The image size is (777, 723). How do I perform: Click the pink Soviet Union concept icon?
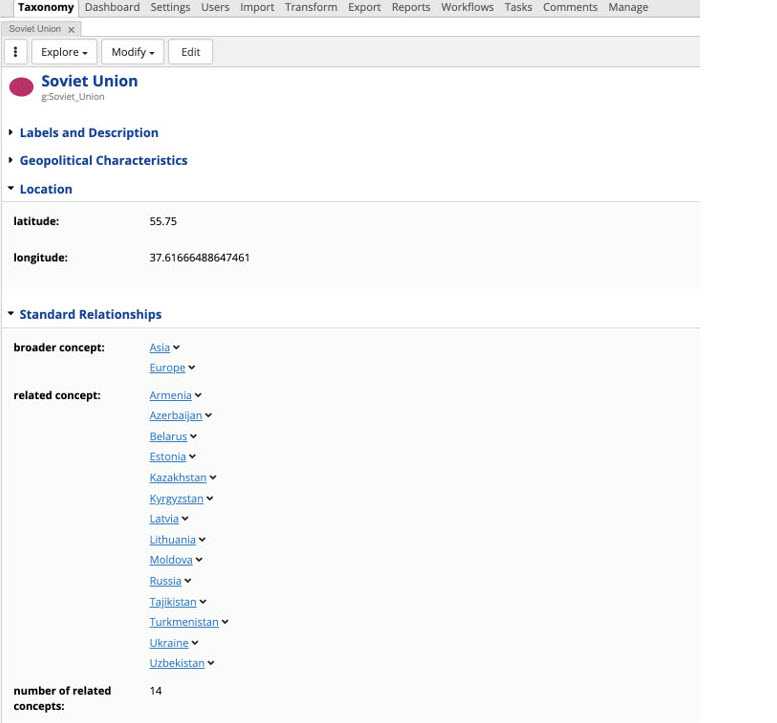point(21,87)
